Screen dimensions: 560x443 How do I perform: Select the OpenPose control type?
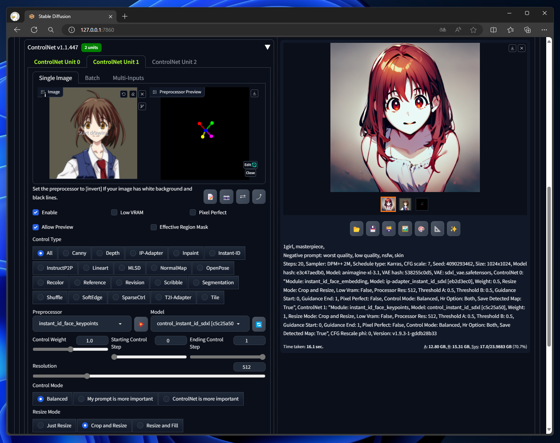click(213, 268)
